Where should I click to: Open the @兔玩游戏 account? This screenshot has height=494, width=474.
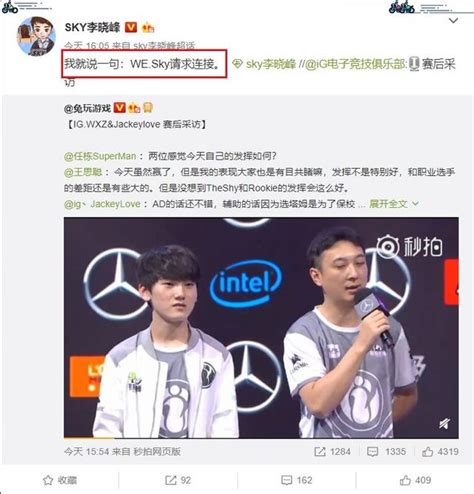click(87, 108)
